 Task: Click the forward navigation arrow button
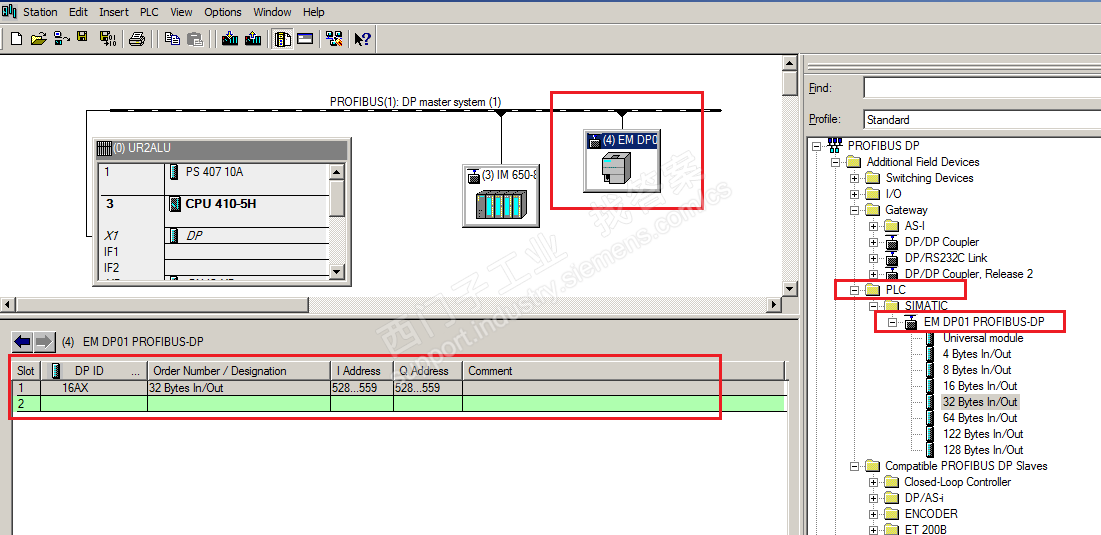pos(44,342)
